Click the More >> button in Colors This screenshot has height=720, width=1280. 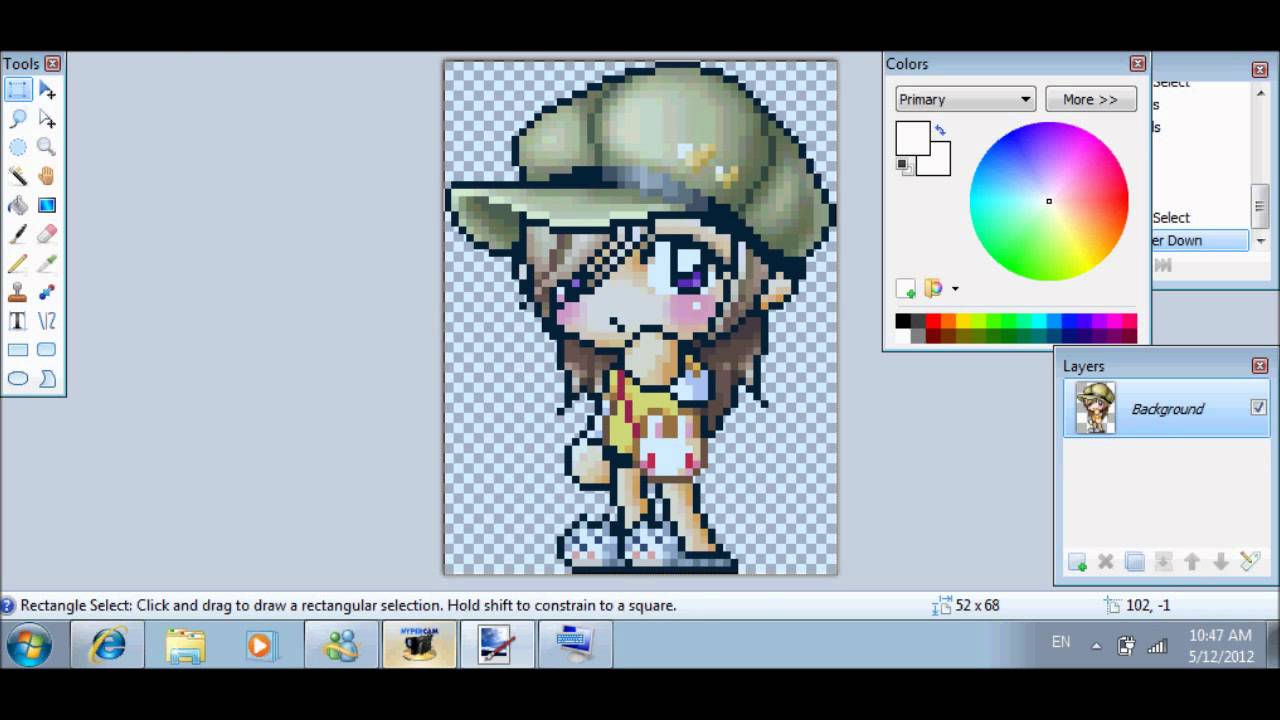click(1090, 99)
